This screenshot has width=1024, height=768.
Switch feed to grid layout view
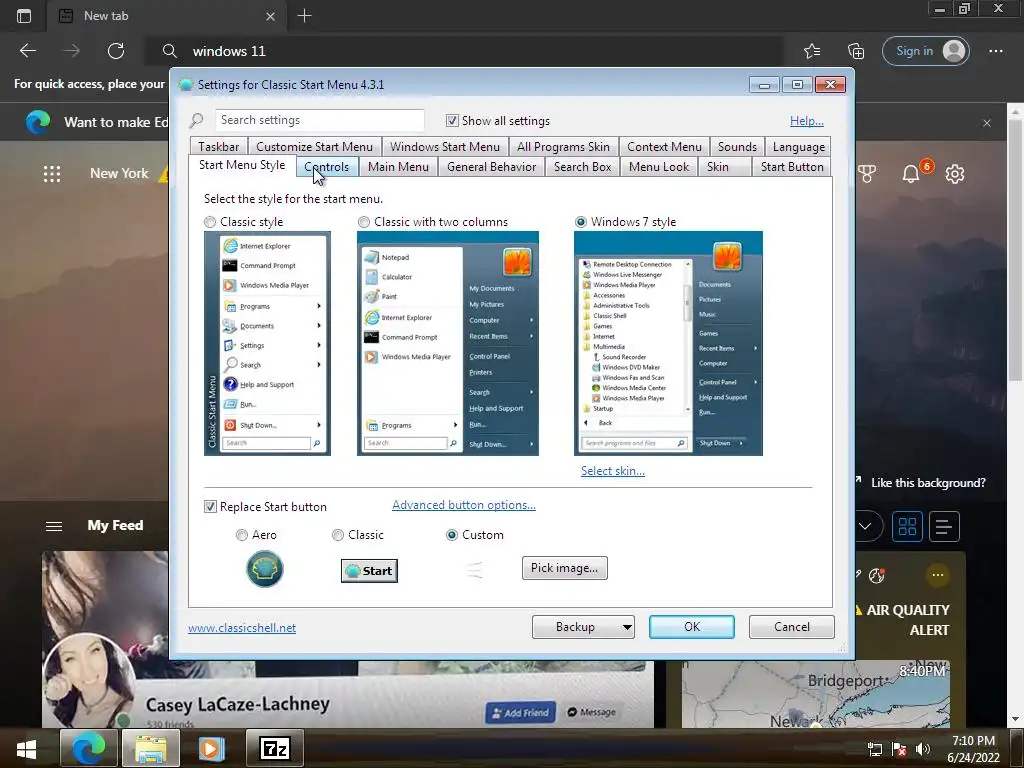(x=907, y=526)
